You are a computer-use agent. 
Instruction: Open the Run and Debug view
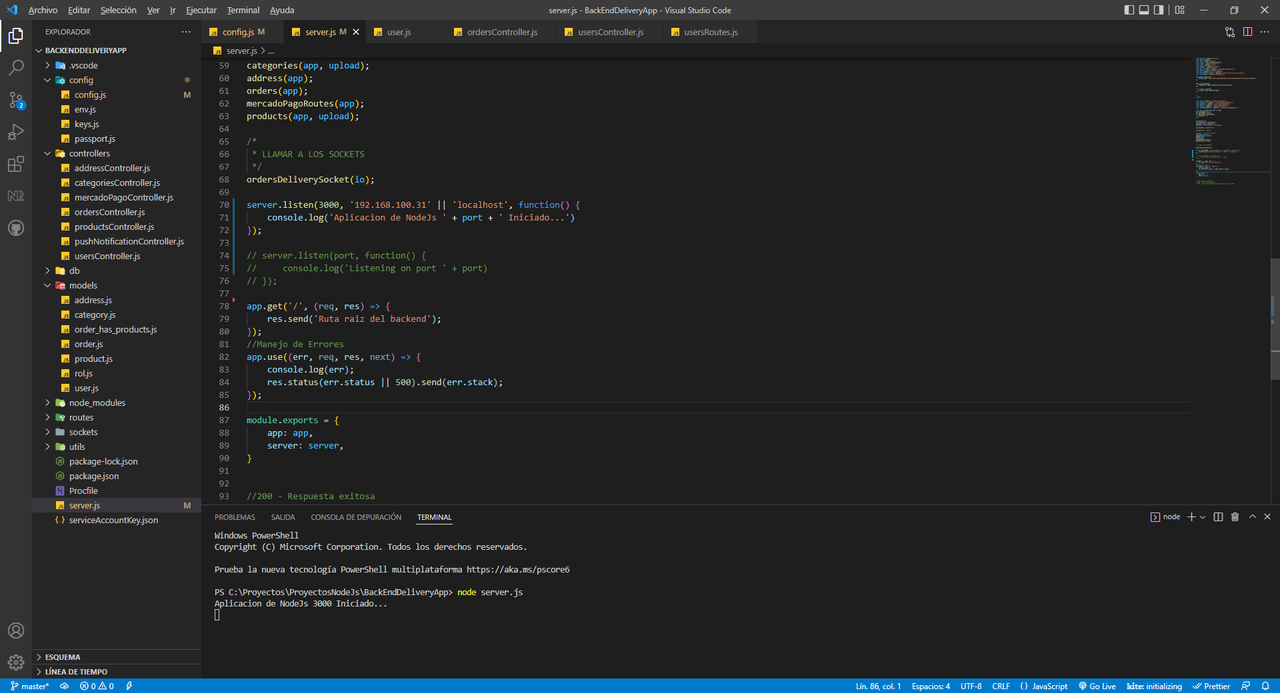tap(16, 132)
